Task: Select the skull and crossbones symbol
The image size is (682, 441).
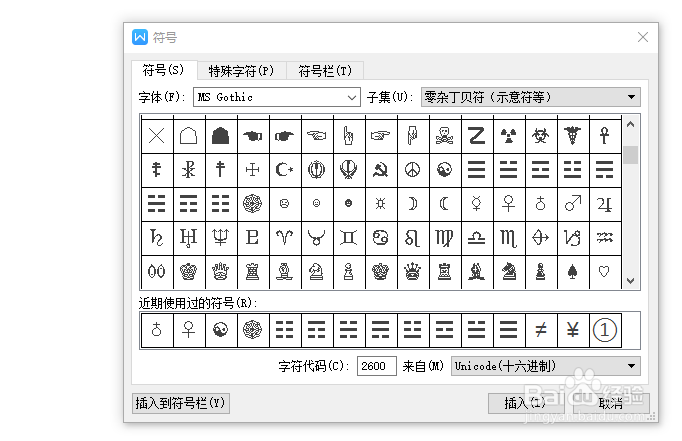Action: point(445,136)
